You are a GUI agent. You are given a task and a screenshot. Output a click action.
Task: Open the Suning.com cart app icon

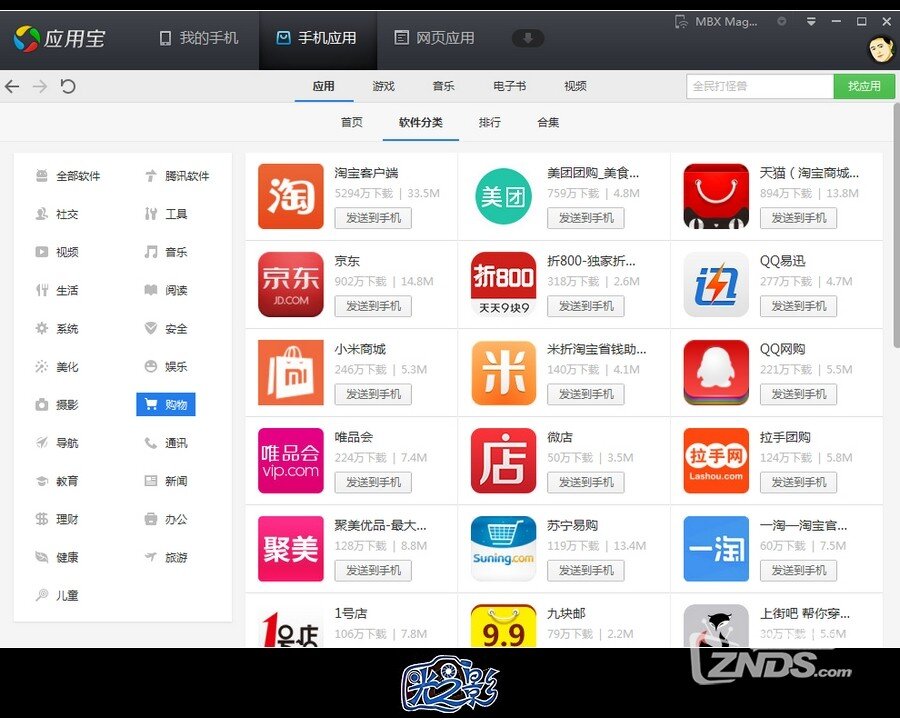tap(503, 549)
